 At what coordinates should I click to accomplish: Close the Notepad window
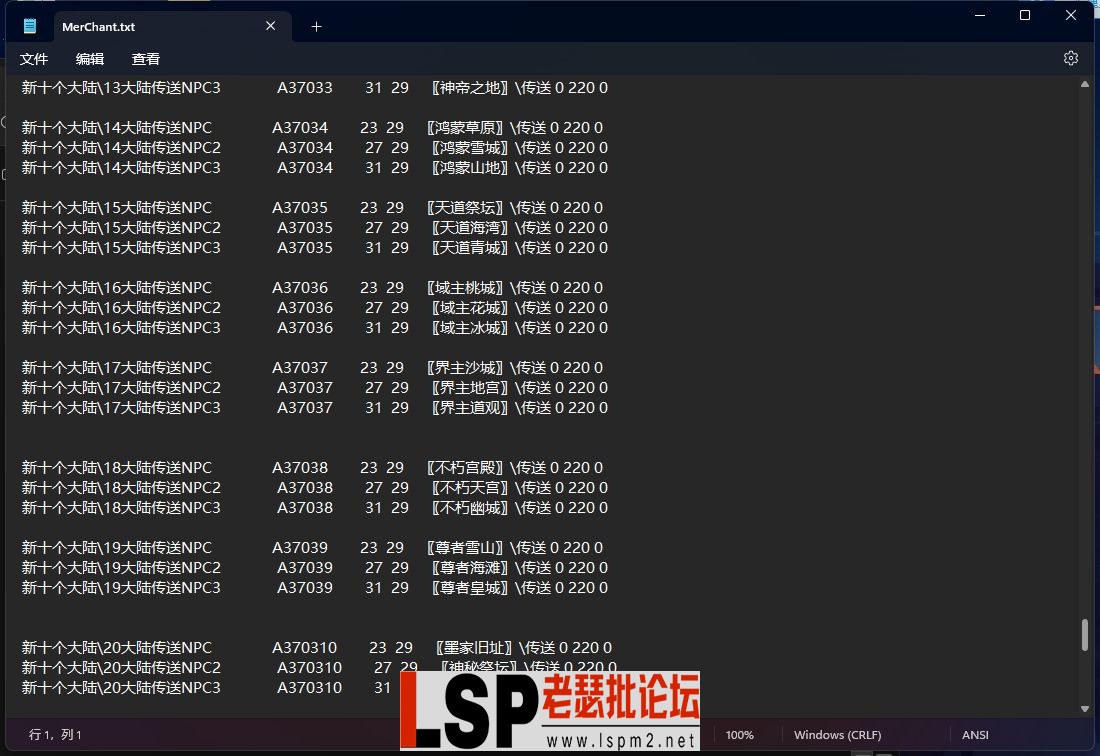pos(1071,15)
